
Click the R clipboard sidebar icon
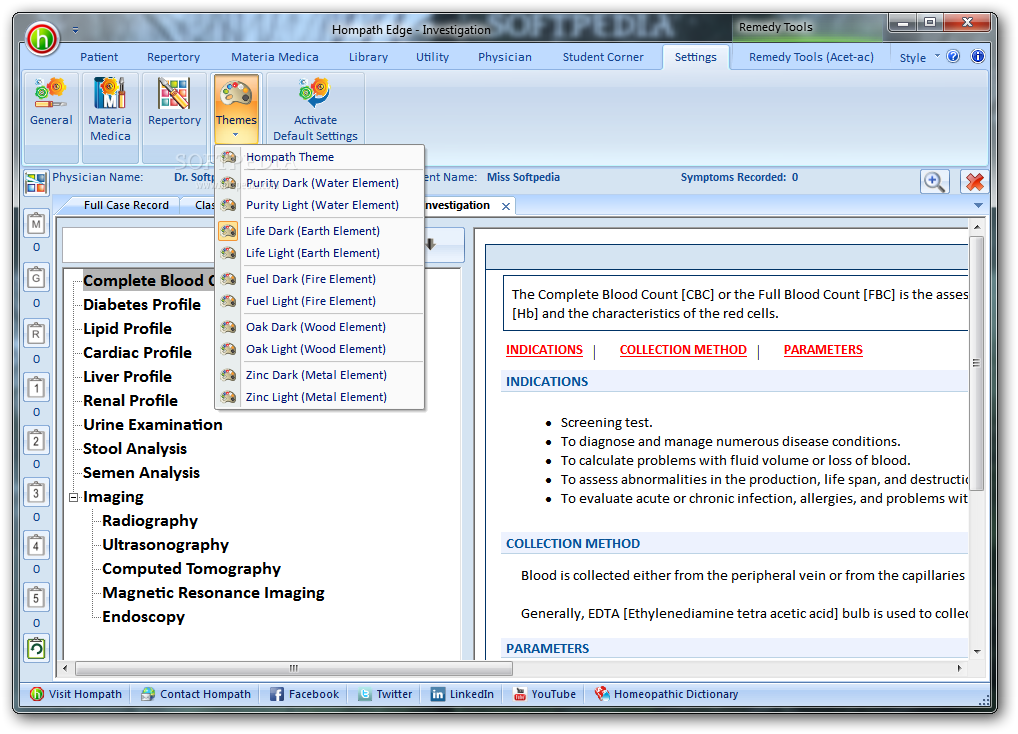(x=36, y=334)
